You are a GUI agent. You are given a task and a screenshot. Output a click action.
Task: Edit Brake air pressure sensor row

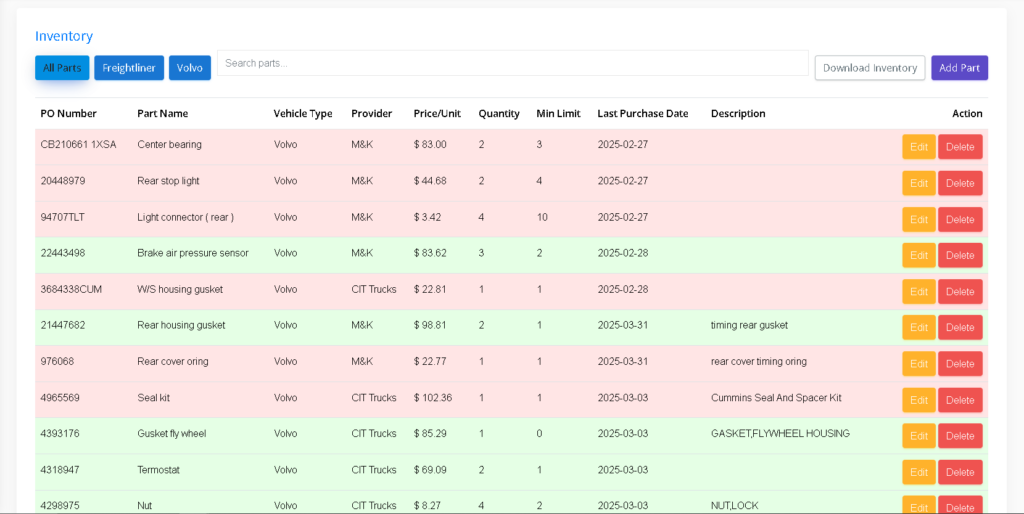[x=919, y=255]
